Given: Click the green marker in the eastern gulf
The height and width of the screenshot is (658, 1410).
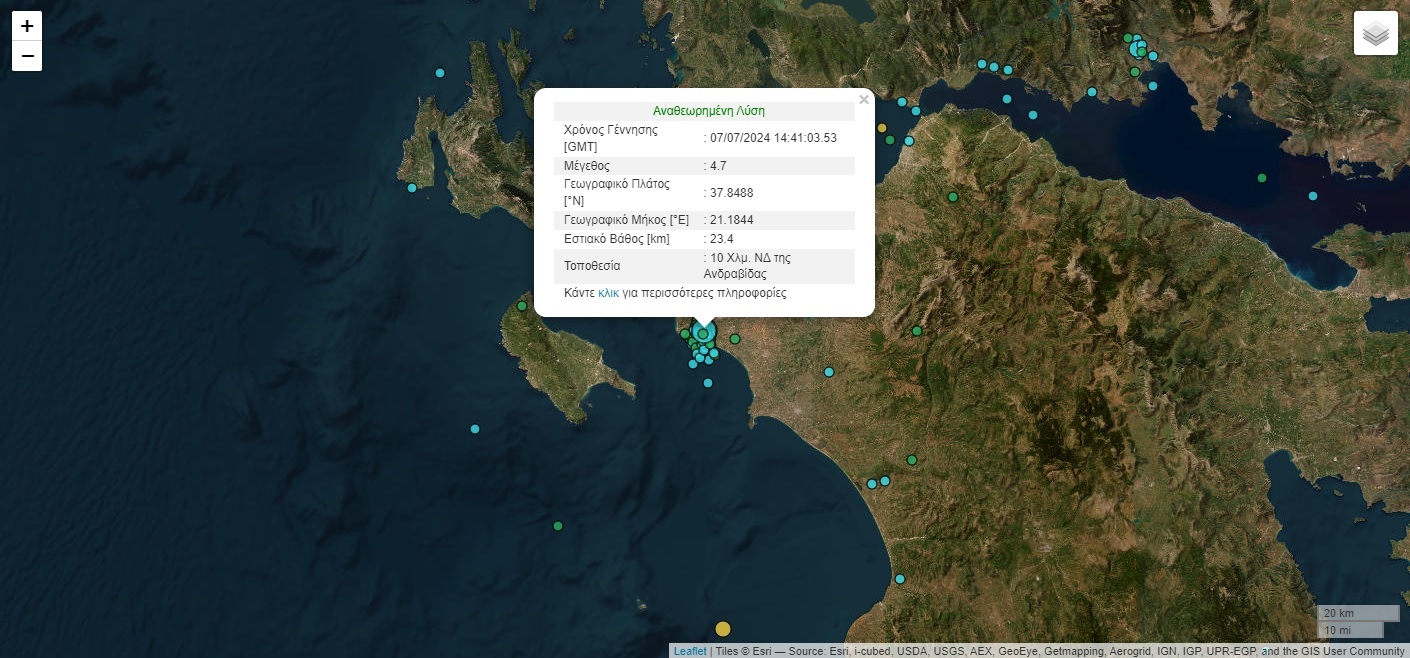Looking at the screenshot, I should pos(1262,178).
